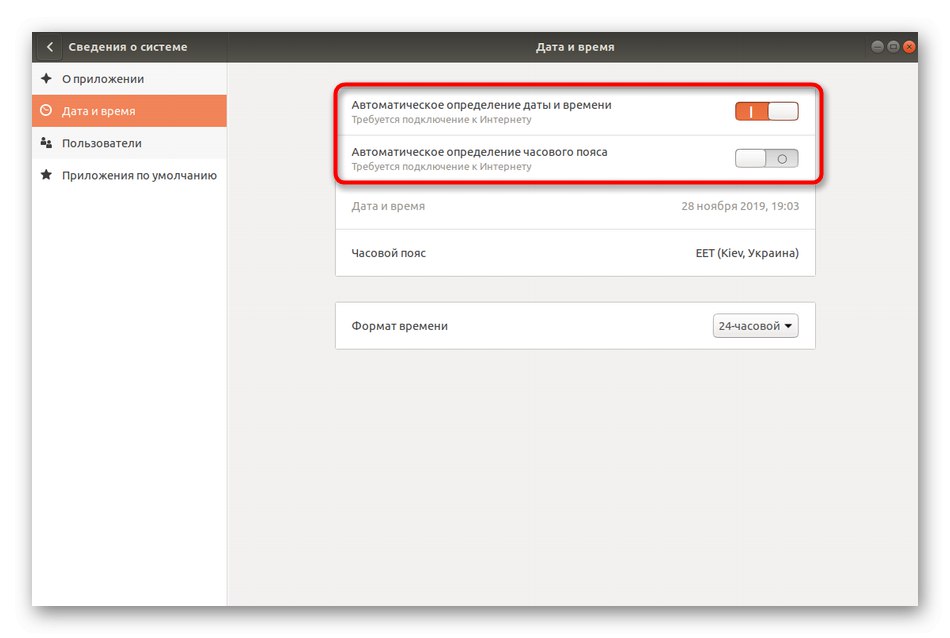Click the Дата и время row showing 28 ноября 2019

coord(575,206)
